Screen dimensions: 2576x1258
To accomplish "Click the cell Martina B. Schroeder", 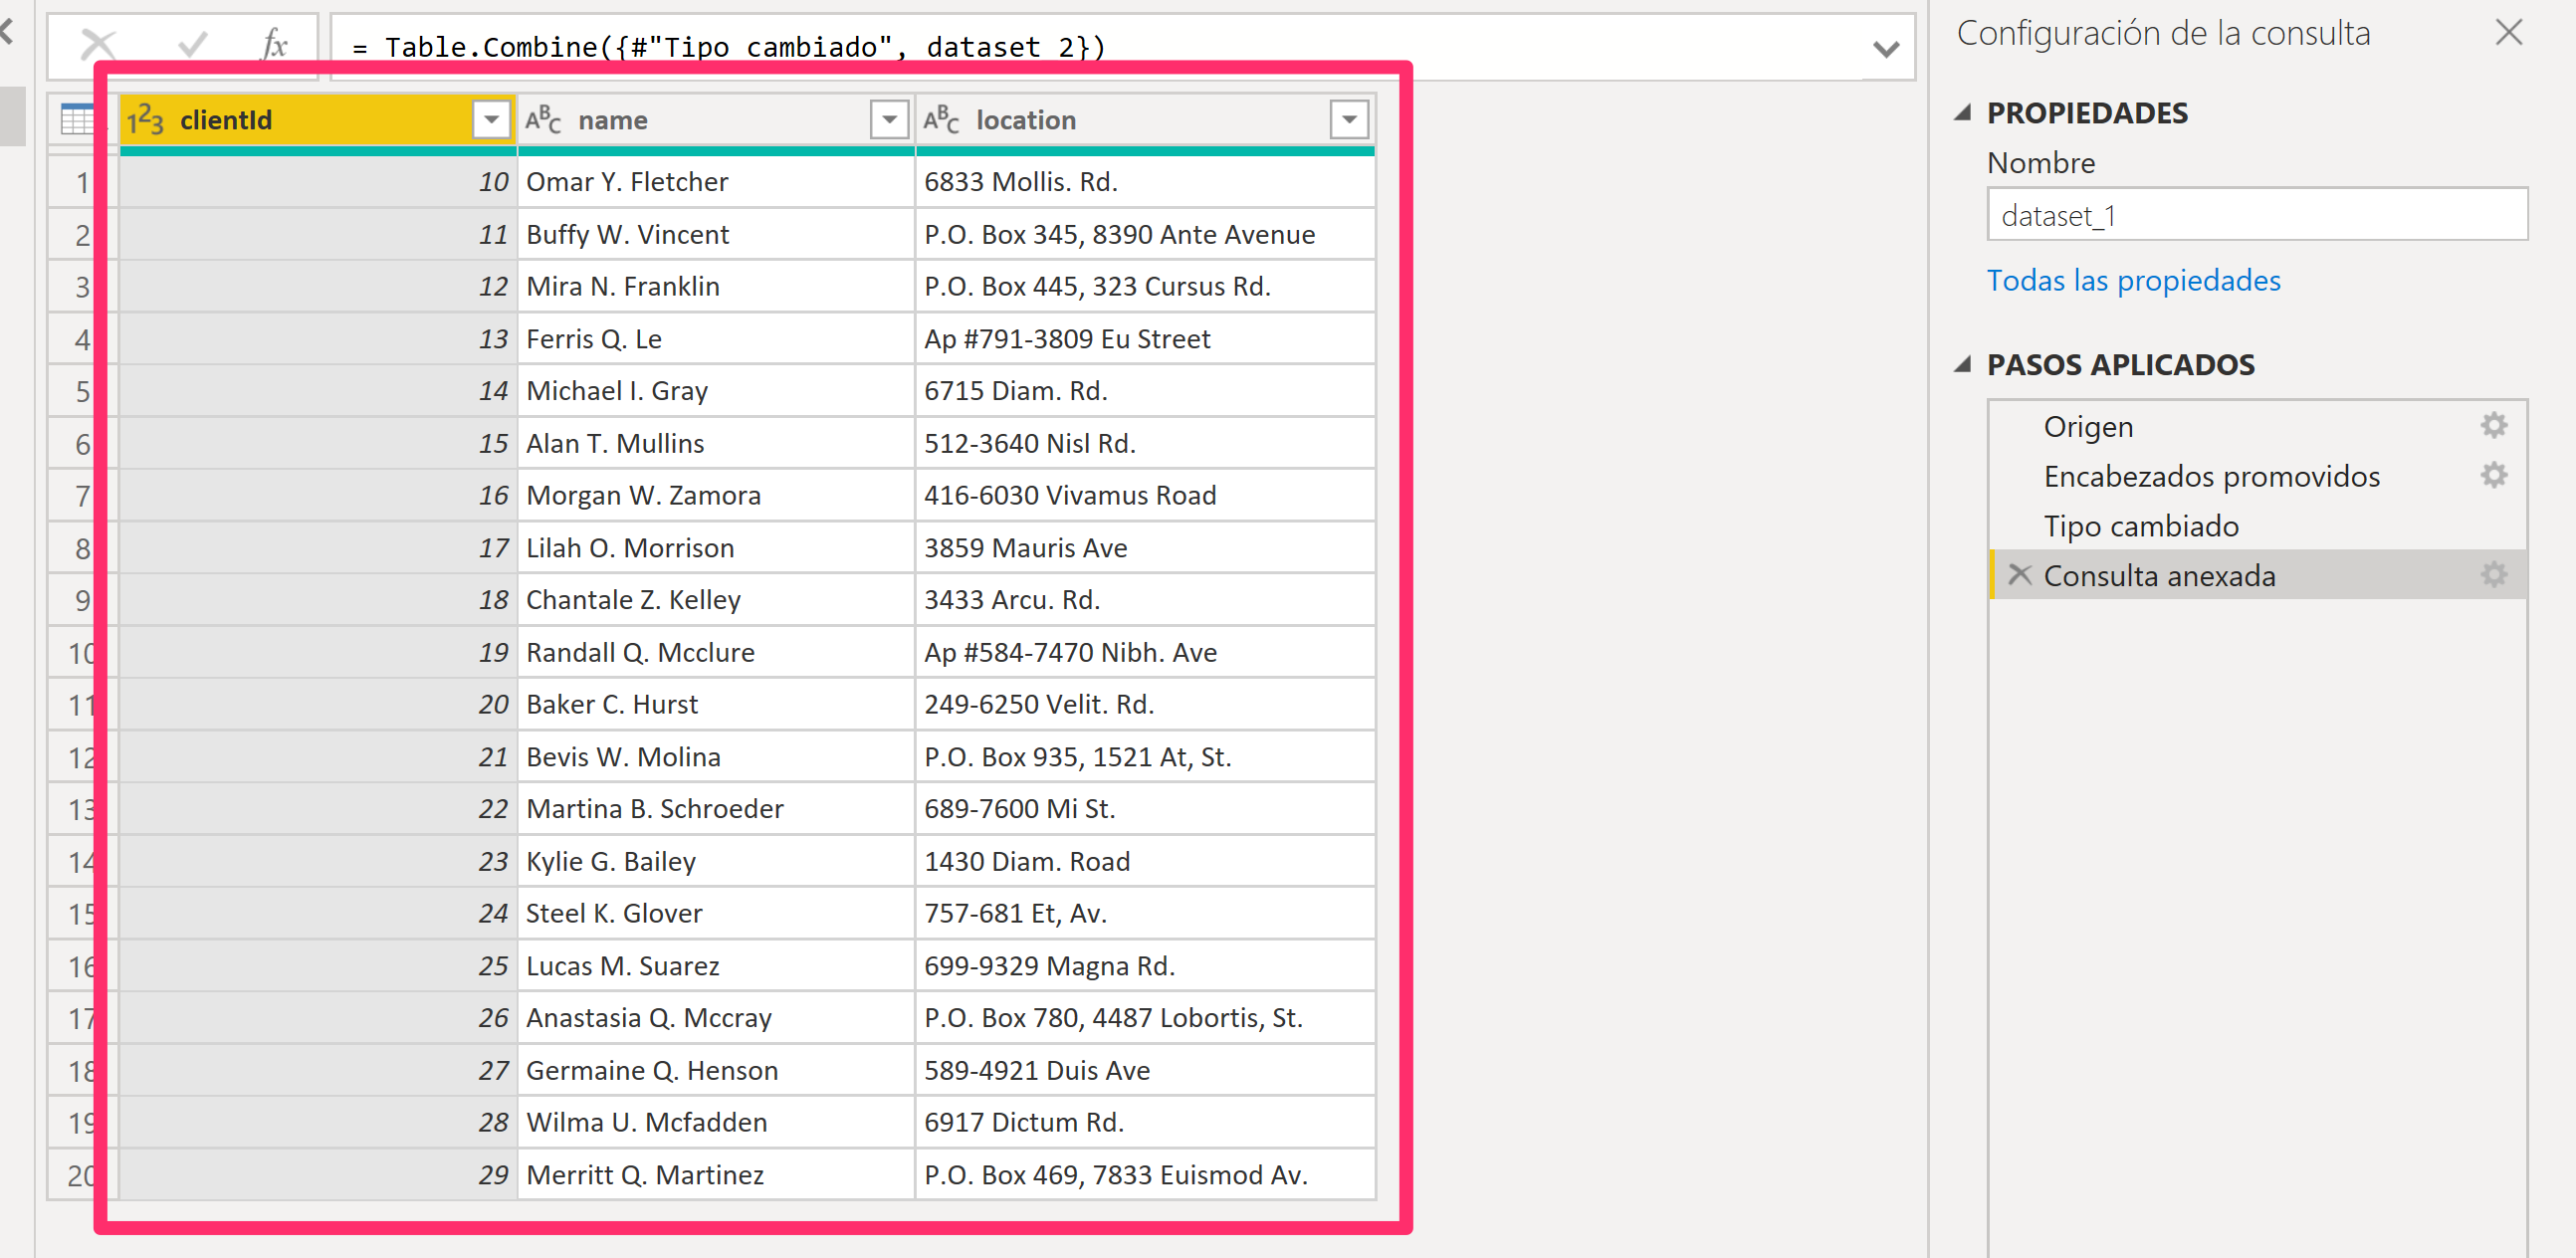I will click(716, 809).
